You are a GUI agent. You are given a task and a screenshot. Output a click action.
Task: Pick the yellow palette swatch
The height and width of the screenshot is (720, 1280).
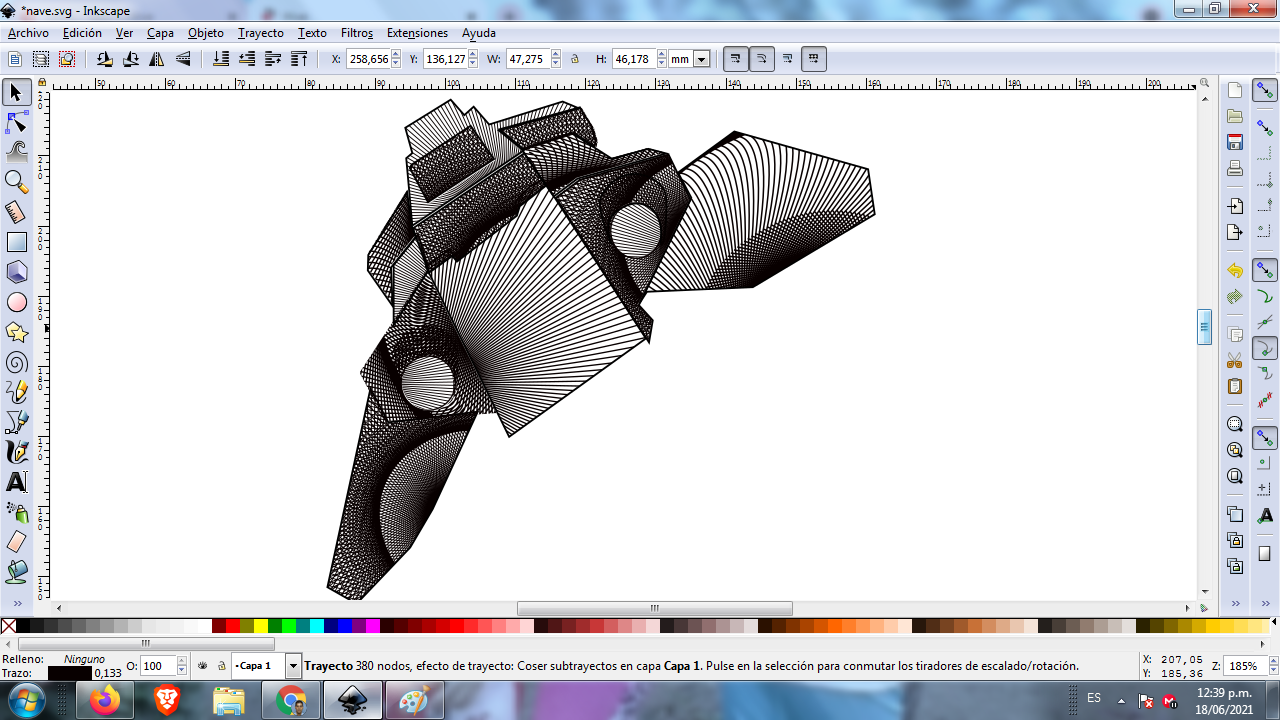pyautogui.click(x=261, y=626)
